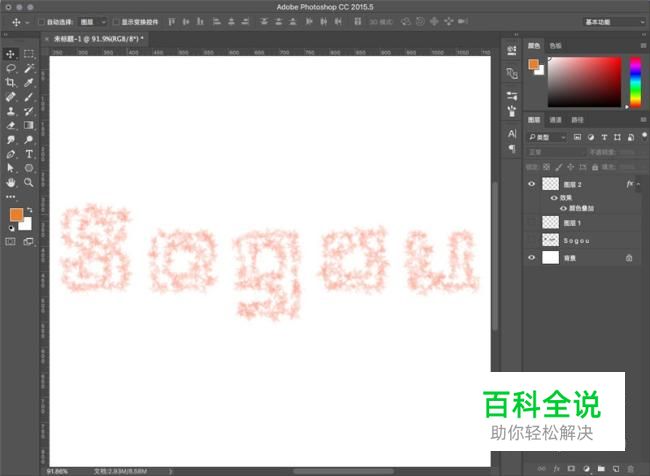Pick the Eyedropper tool
The height and width of the screenshot is (476, 650).
[29, 83]
